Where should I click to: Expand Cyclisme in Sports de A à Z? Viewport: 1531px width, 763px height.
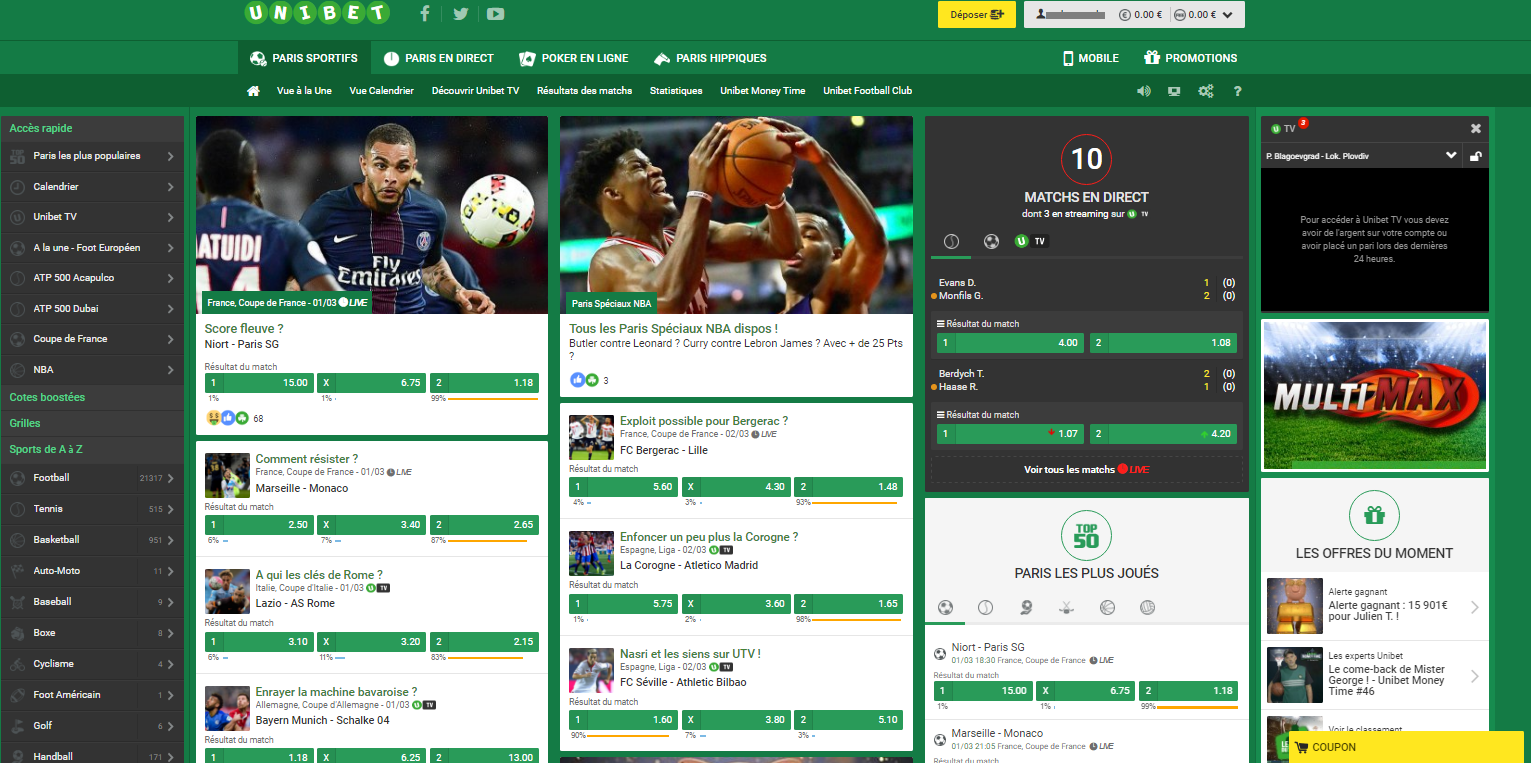[92, 664]
